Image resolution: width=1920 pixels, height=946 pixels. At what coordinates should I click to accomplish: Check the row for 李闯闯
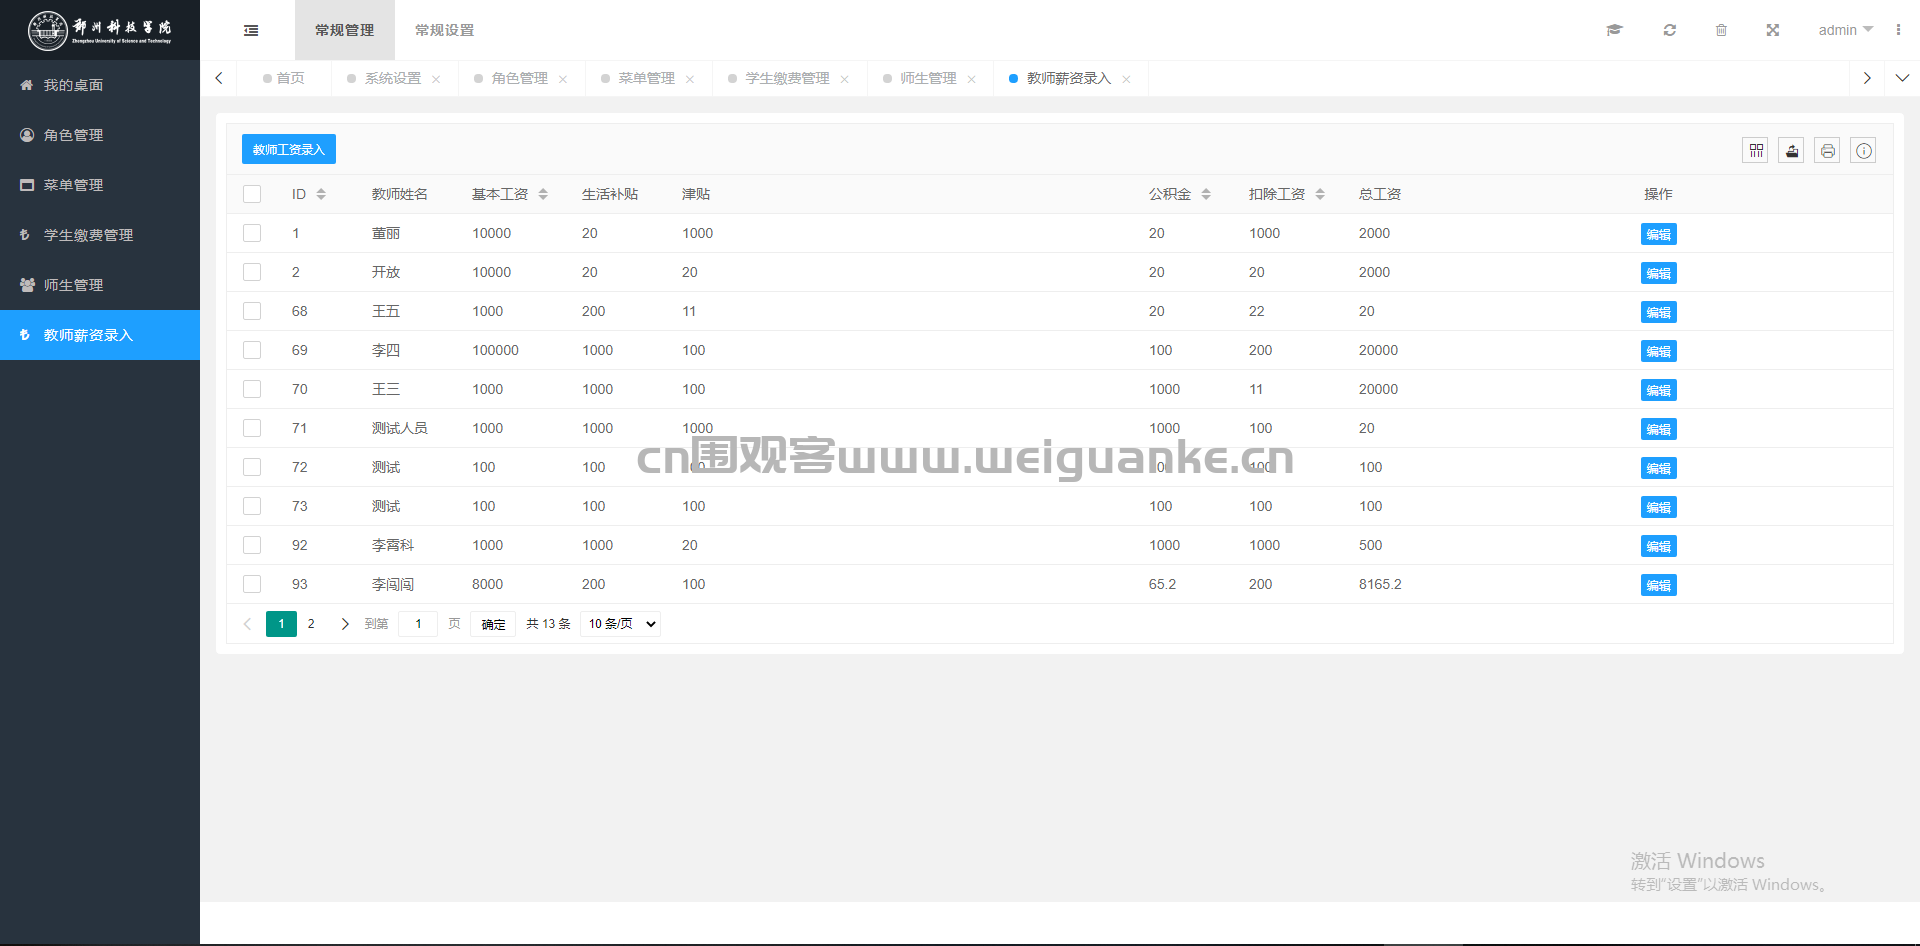[252, 584]
